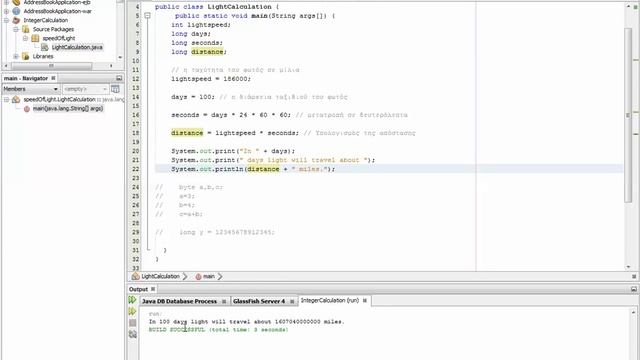Minimize the Output window panel
This screenshot has height=360, width=640.
click(633, 289)
